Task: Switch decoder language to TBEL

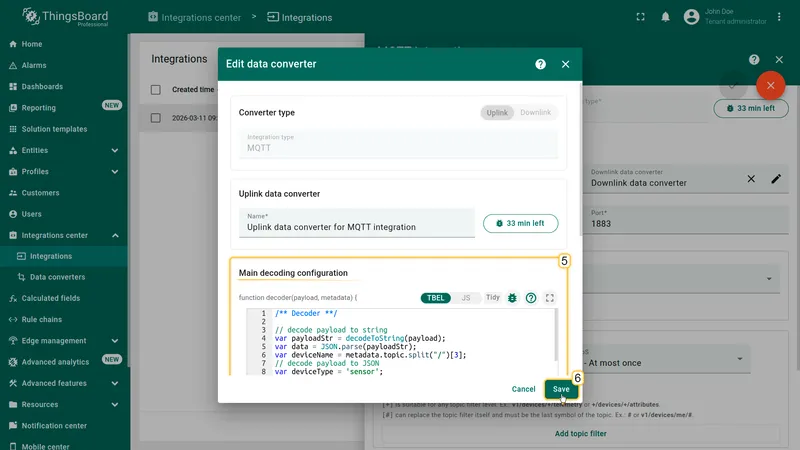Action: [x=435, y=298]
